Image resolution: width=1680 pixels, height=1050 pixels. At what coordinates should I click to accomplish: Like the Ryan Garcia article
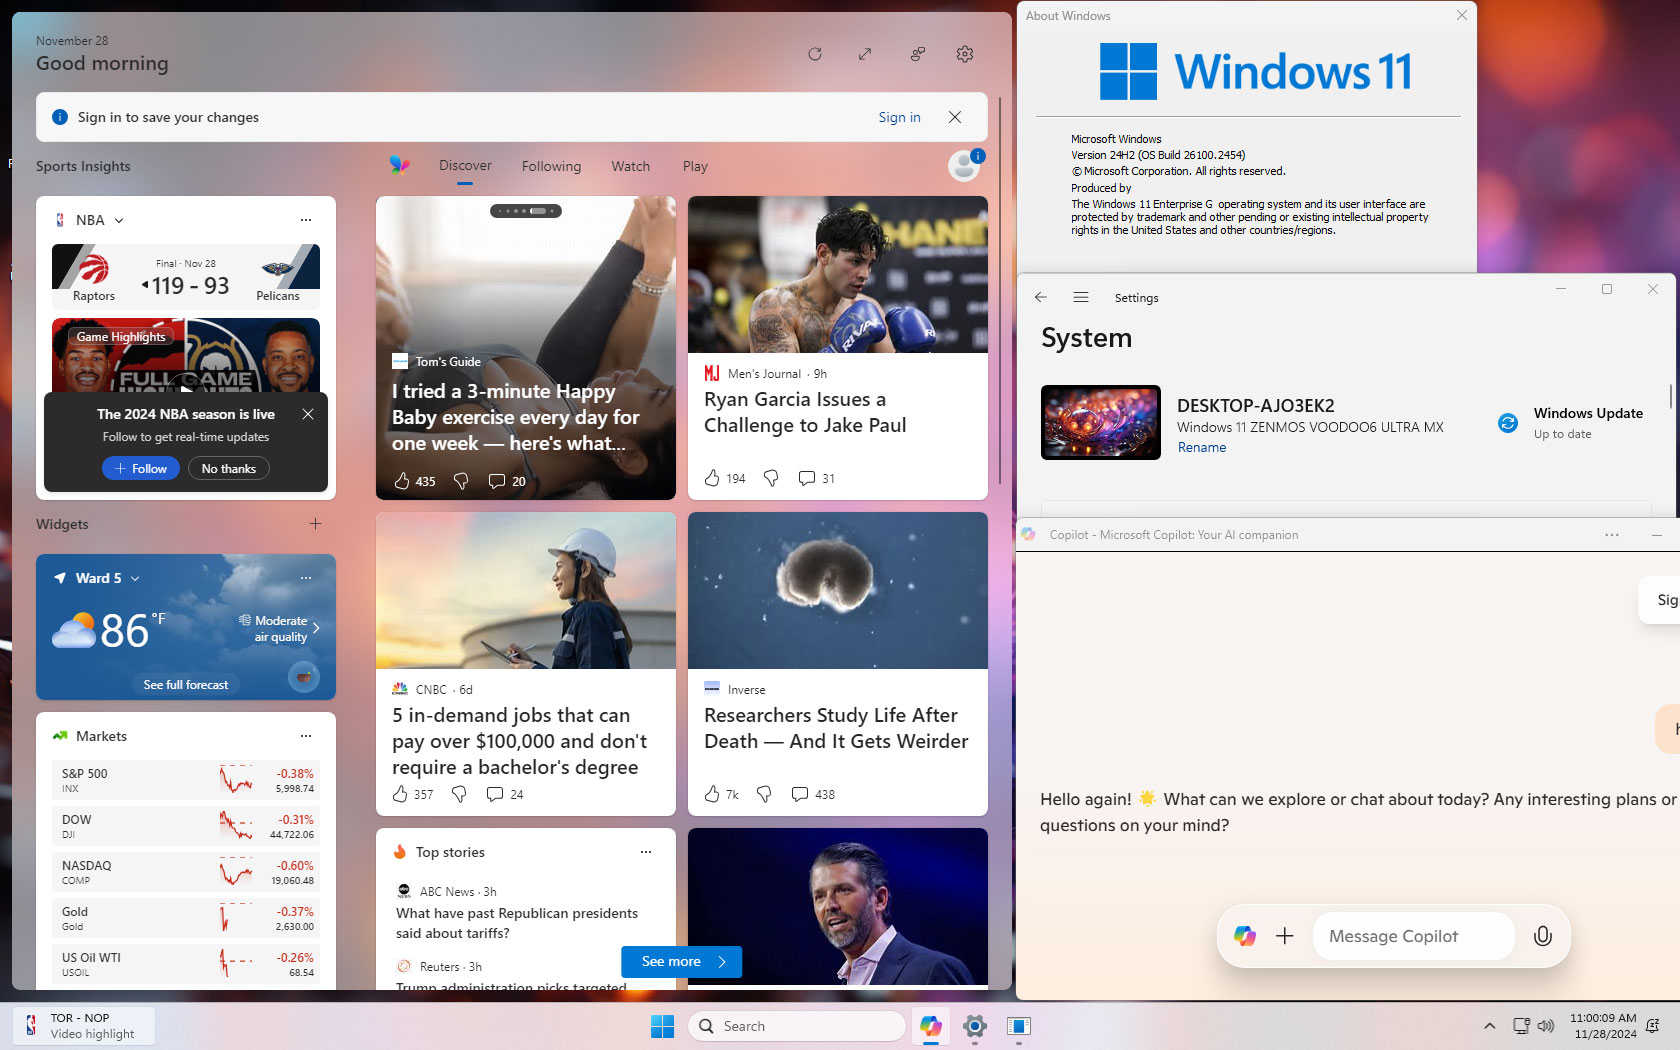pos(712,478)
